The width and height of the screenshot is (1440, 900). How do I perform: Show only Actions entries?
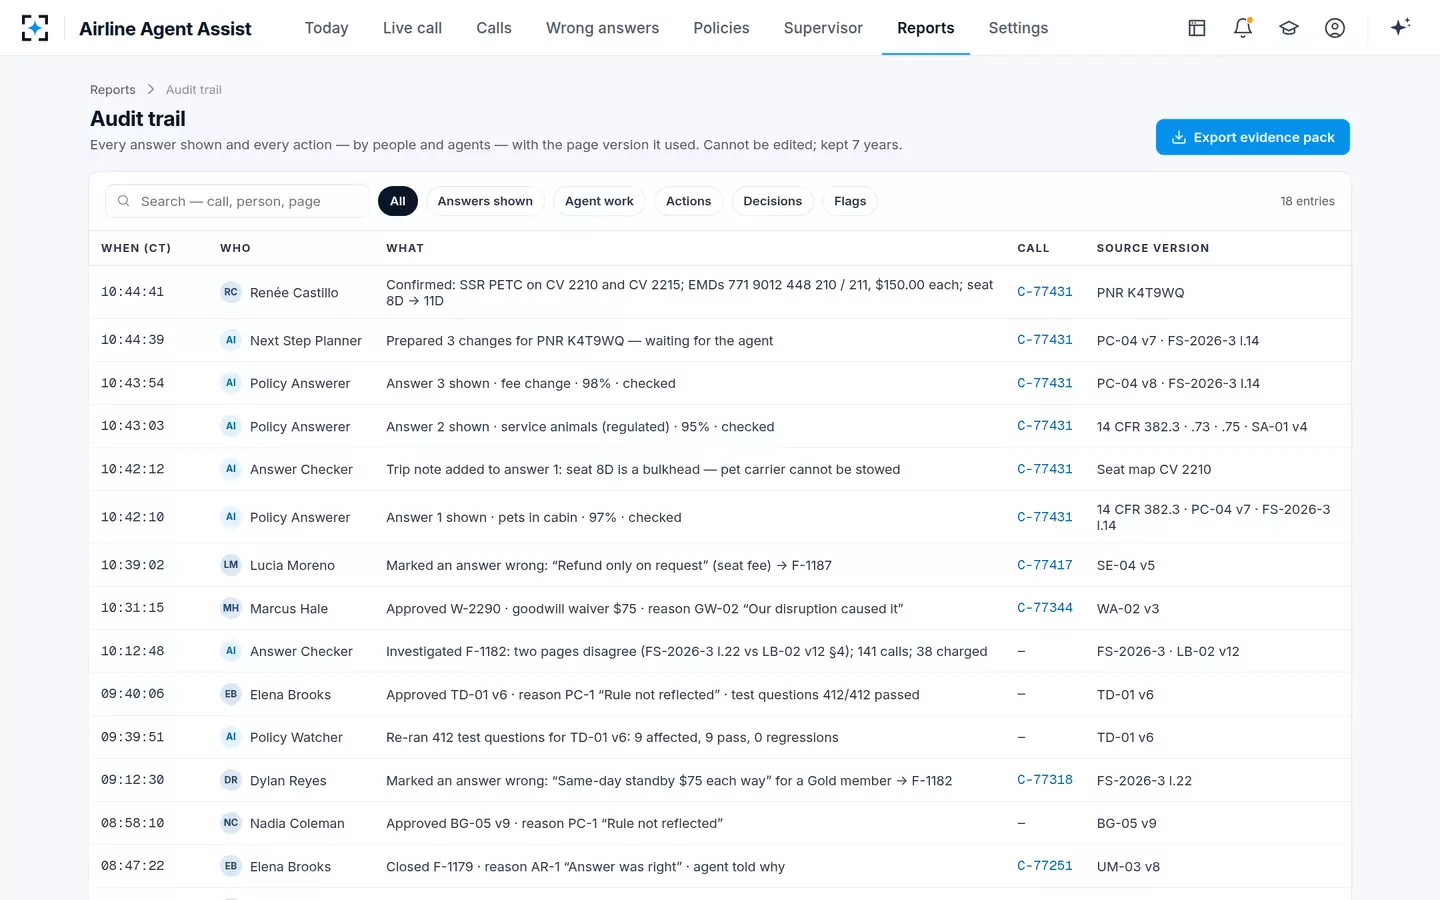tap(689, 201)
